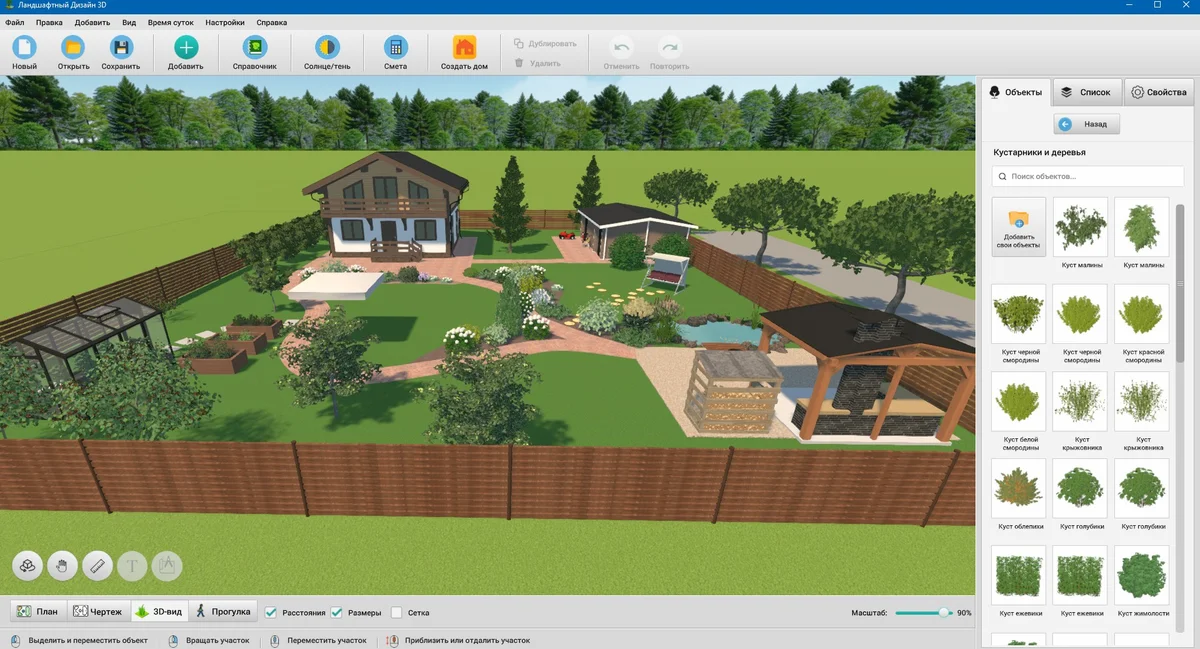Image resolution: width=1200 pixels, height=649 pixels.
Task: Launch the Создать дом house builder
Action: pyautogui.click(x=464, y=53)
